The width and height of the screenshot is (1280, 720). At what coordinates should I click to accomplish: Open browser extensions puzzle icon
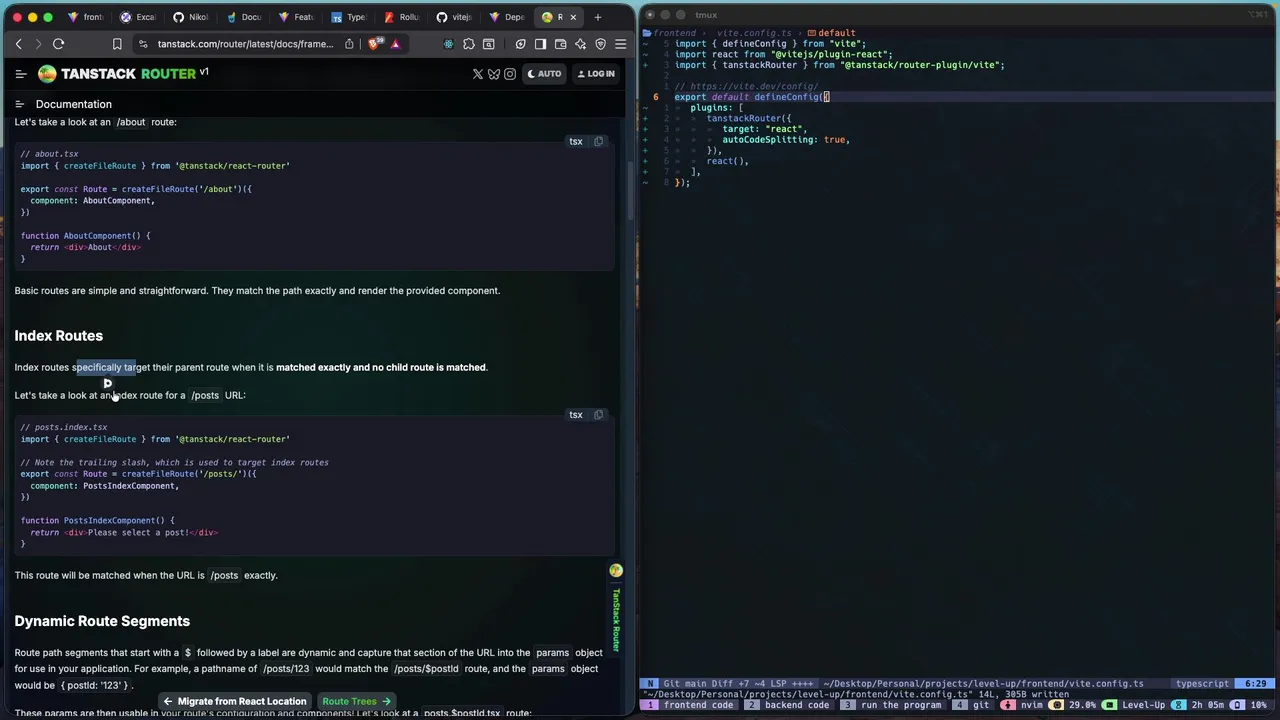click(x=468, y=44)
